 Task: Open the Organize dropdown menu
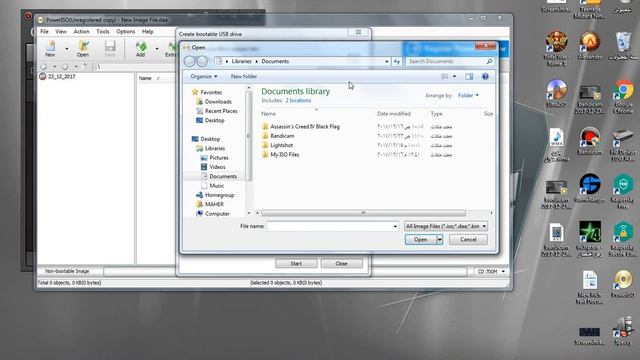pyautogui.click(x=204, y=76)
